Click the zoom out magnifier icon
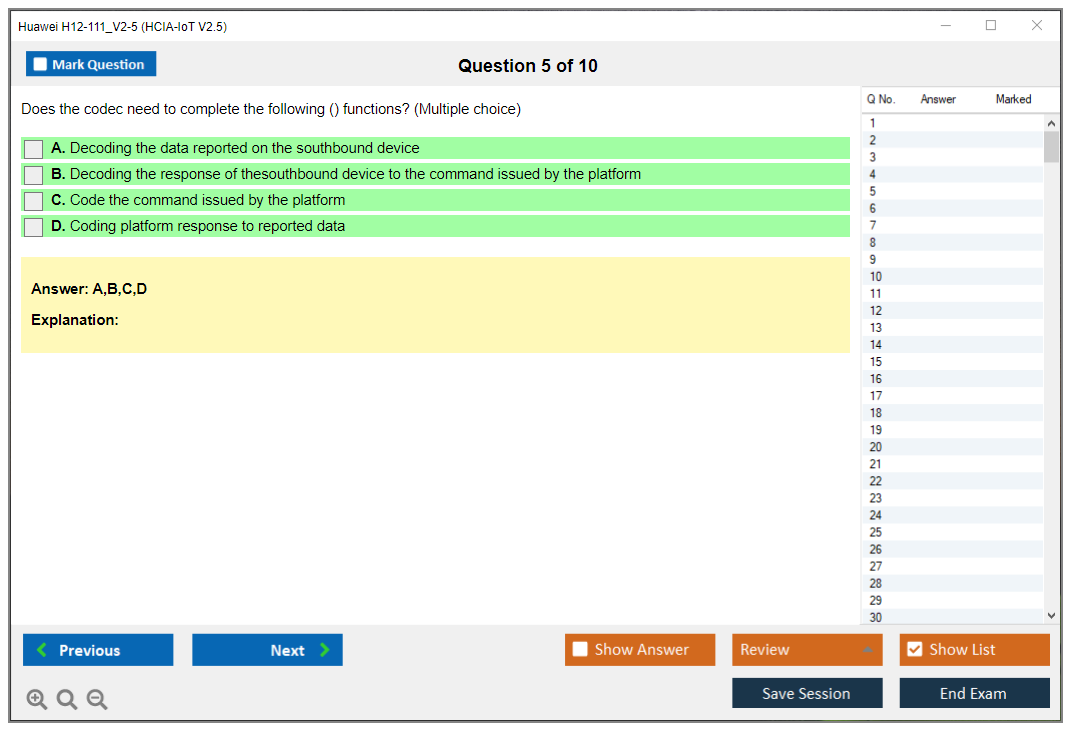The image size is (1075, 735). point(97,700)
